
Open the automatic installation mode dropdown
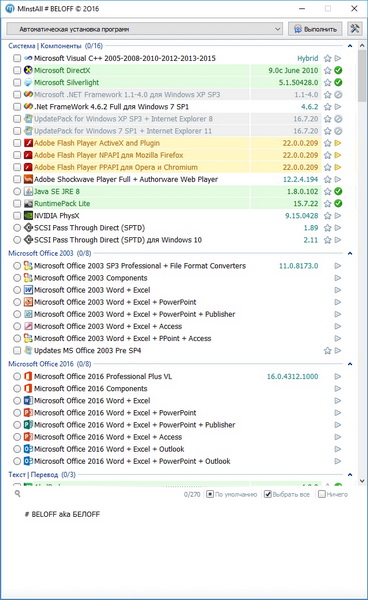(145, 29)
